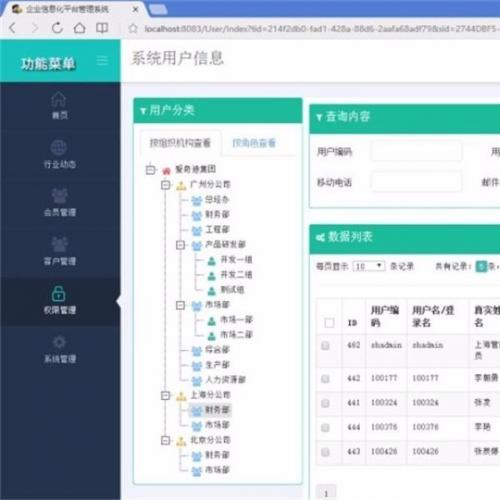Screen dimensions: 500x500
Task: Select 市场一部 in the tree
Action: click(x=236, y=320)
